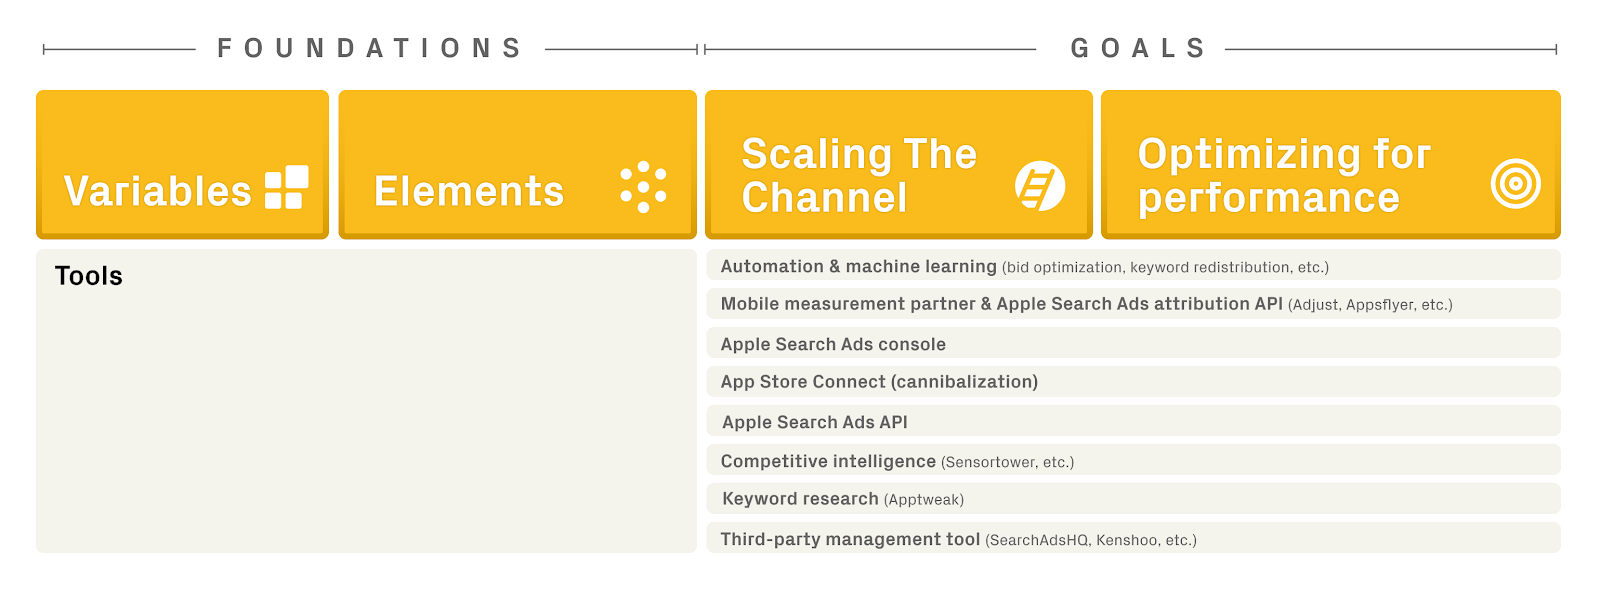Select App Store Connect (cannibalization) row
The height and width of the screenshot is (593, 1600).
point(1133,382)
